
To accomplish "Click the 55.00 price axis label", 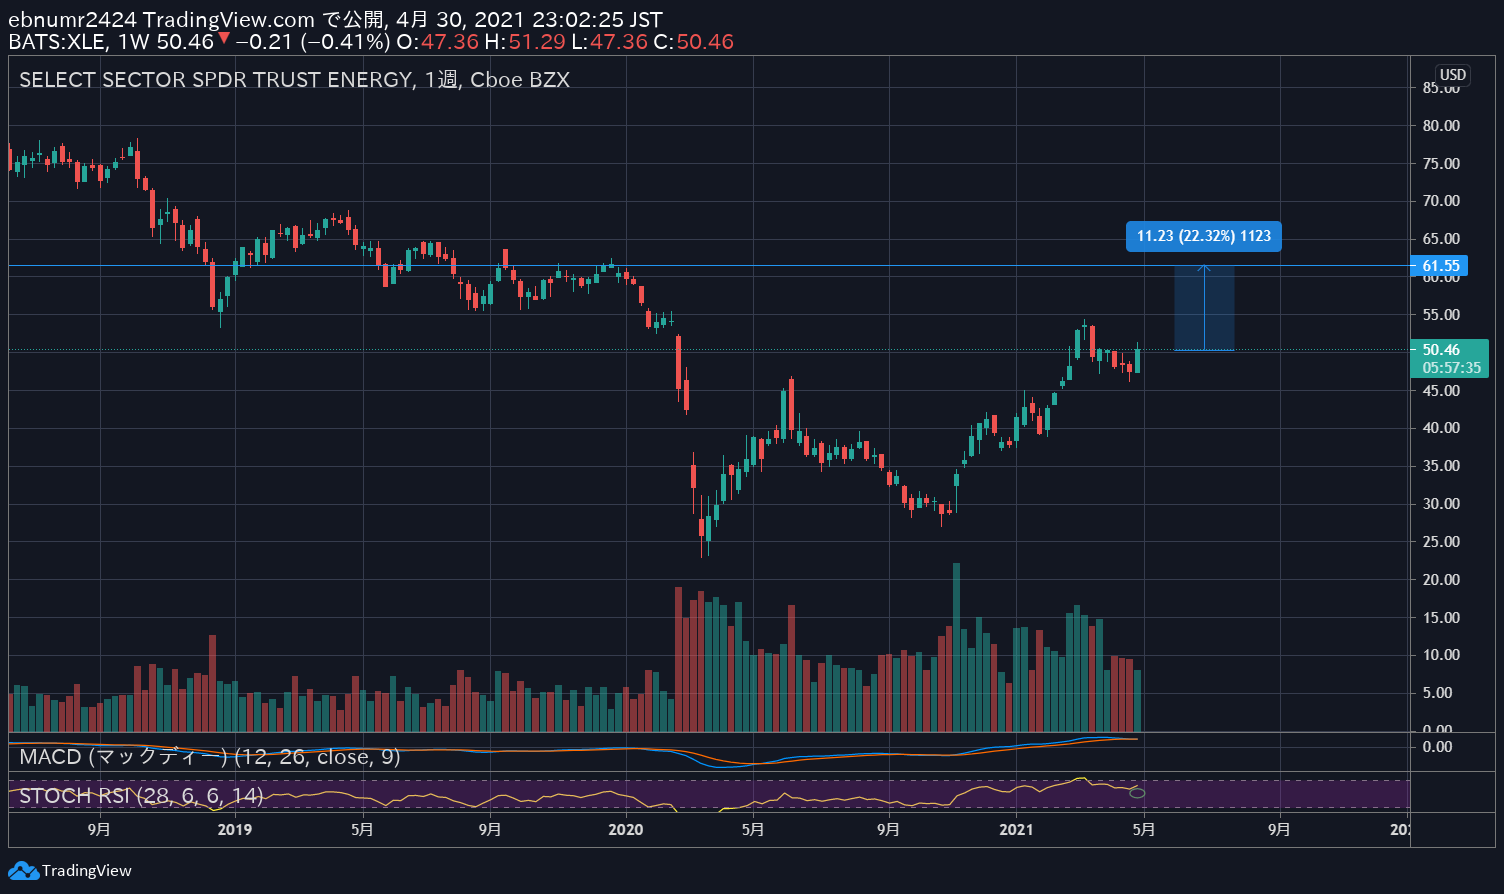I will (1441, 315).
